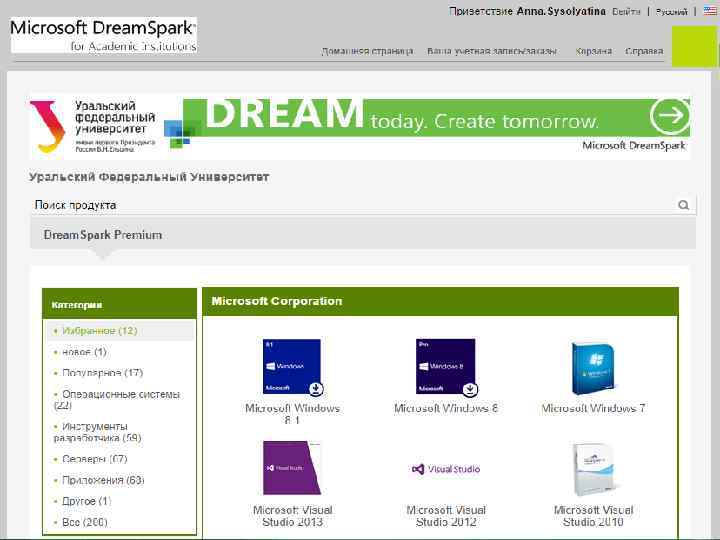Image resolution: width=720 pixels, height=540 pixels.
Task: Select the Все category
Action: tap(84, 522)
